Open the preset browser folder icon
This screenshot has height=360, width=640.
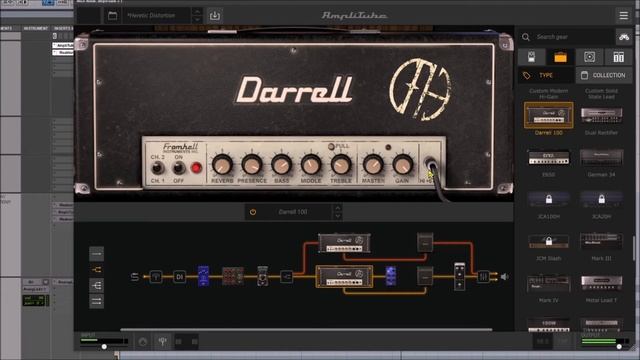[113, 16]
